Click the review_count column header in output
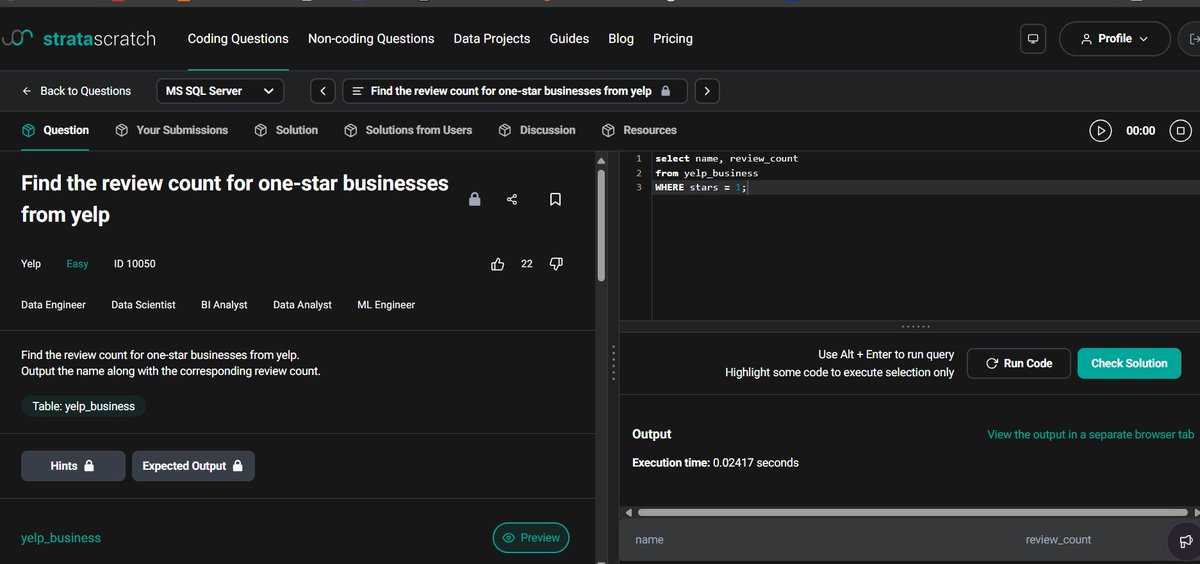Image resolution: width=1200 pixels, height=564 pixels. tap(1058, 540)
